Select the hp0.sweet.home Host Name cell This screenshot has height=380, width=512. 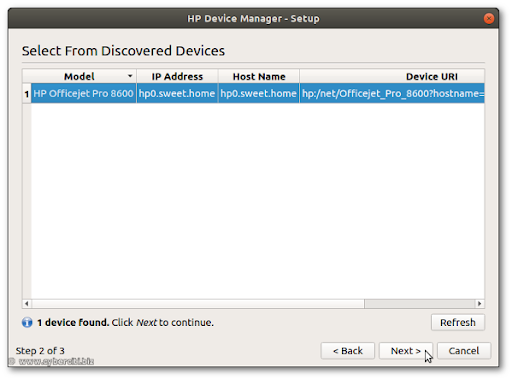point(259,93)
